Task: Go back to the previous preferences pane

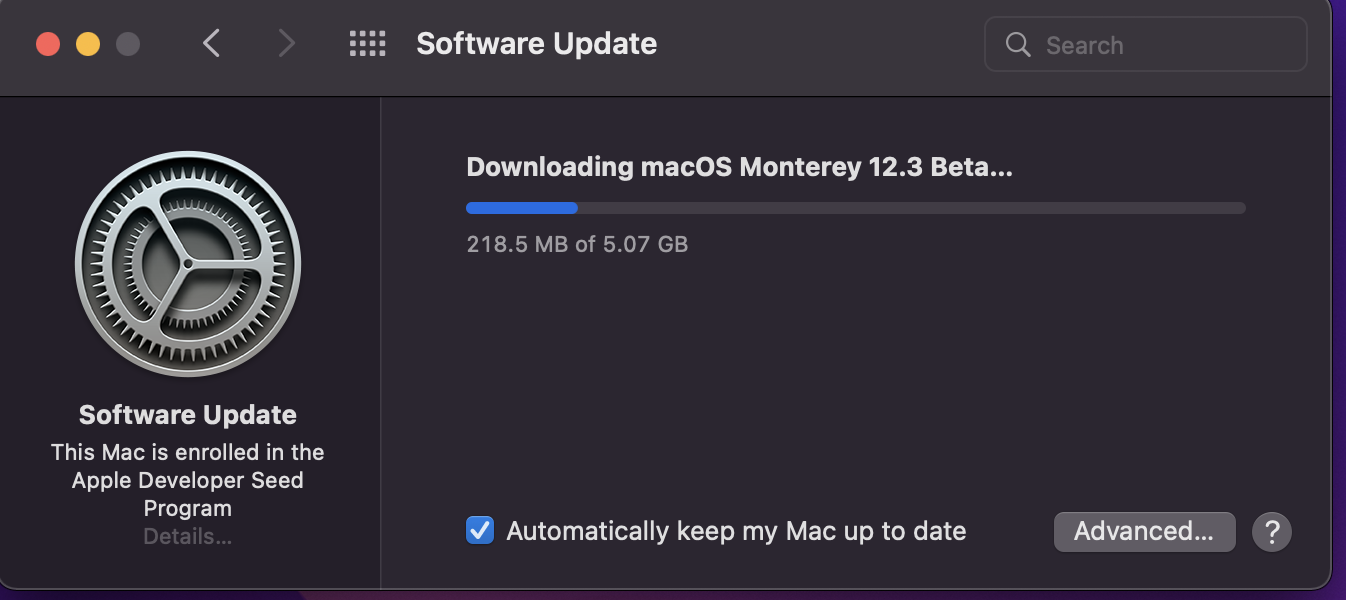Action: pos(211,44)
